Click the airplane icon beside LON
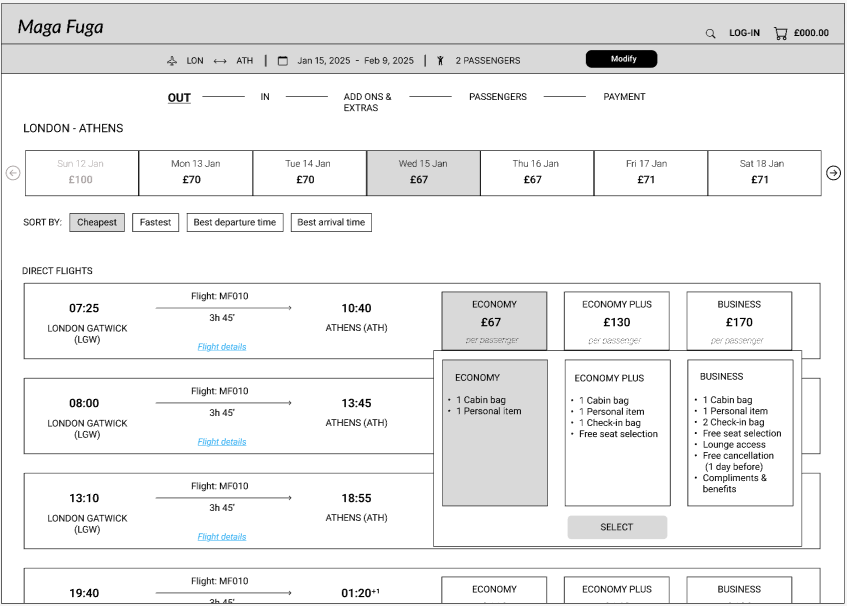Viewport: 847px width, 606px height. (172, 61)
